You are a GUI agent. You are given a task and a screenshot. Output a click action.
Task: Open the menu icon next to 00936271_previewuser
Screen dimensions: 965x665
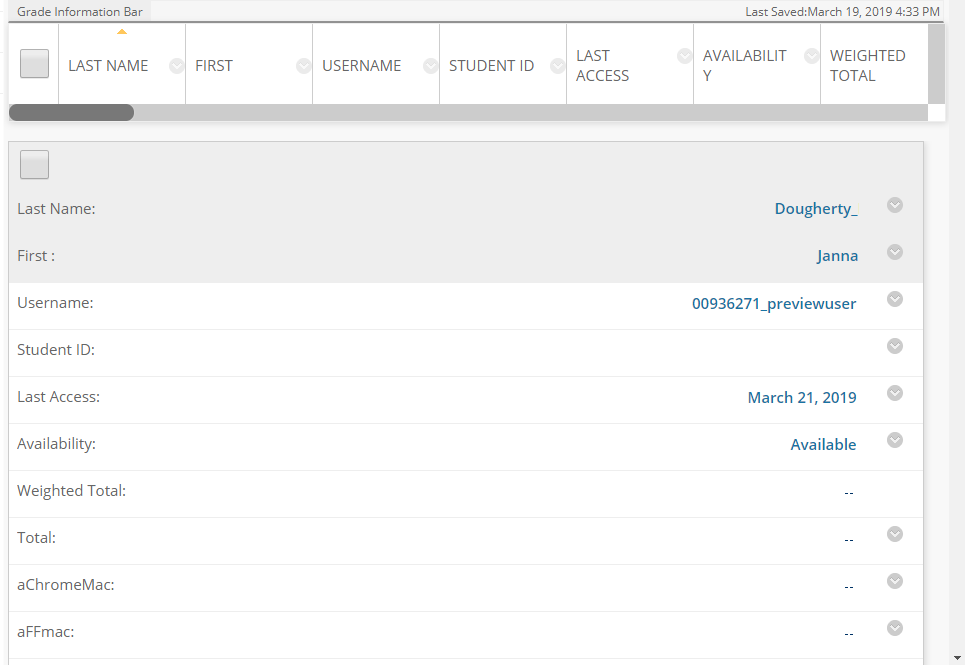pyautogui.click(x=895, y=299)
